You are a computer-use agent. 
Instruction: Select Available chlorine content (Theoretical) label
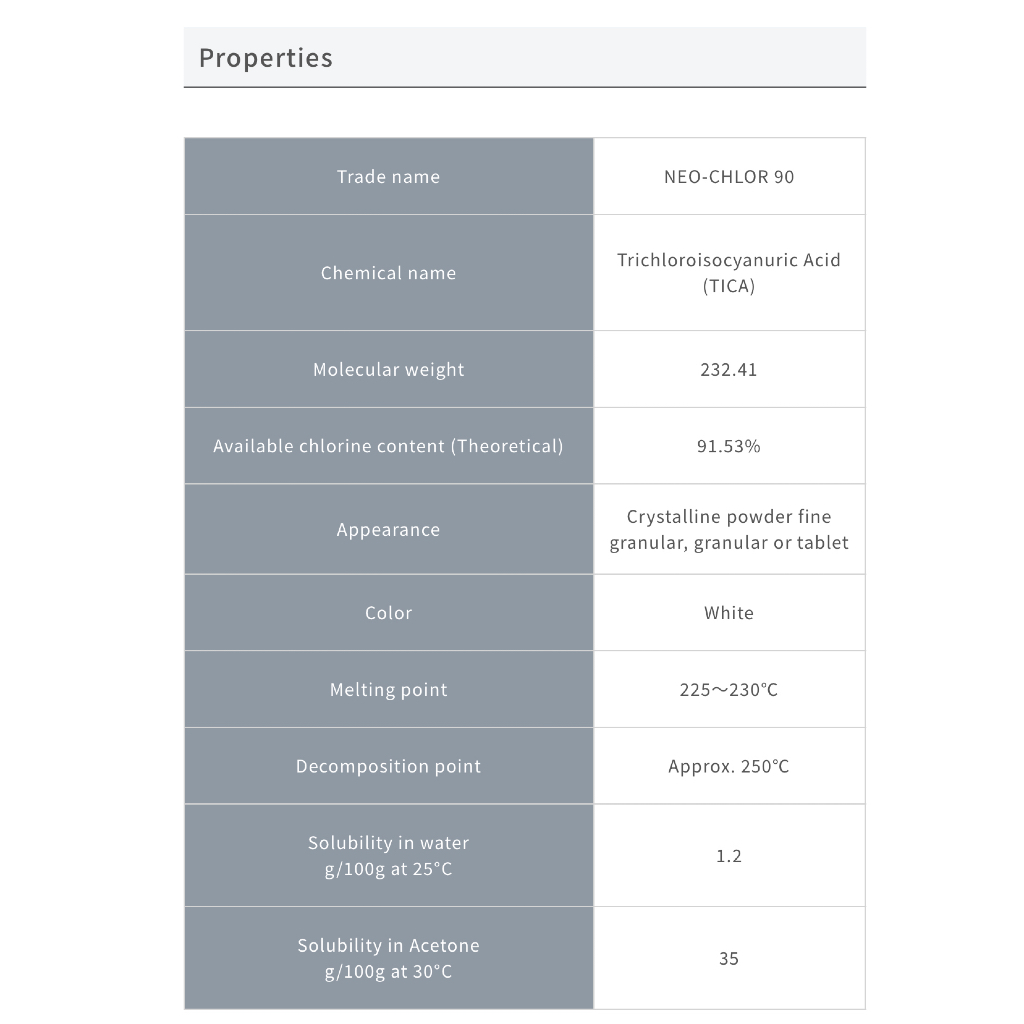pos(389,446)
